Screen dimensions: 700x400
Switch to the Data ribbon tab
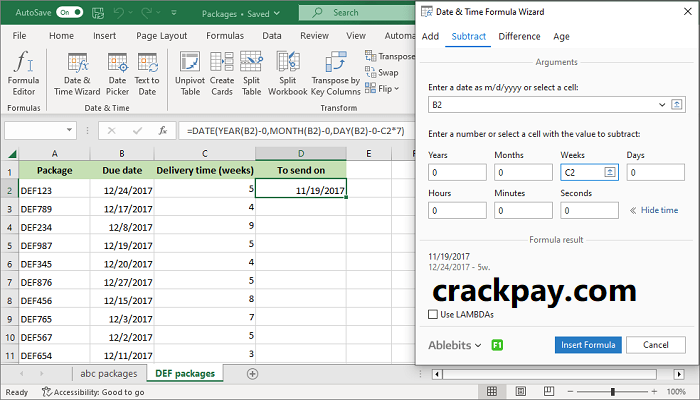click(x=271, y=36)
